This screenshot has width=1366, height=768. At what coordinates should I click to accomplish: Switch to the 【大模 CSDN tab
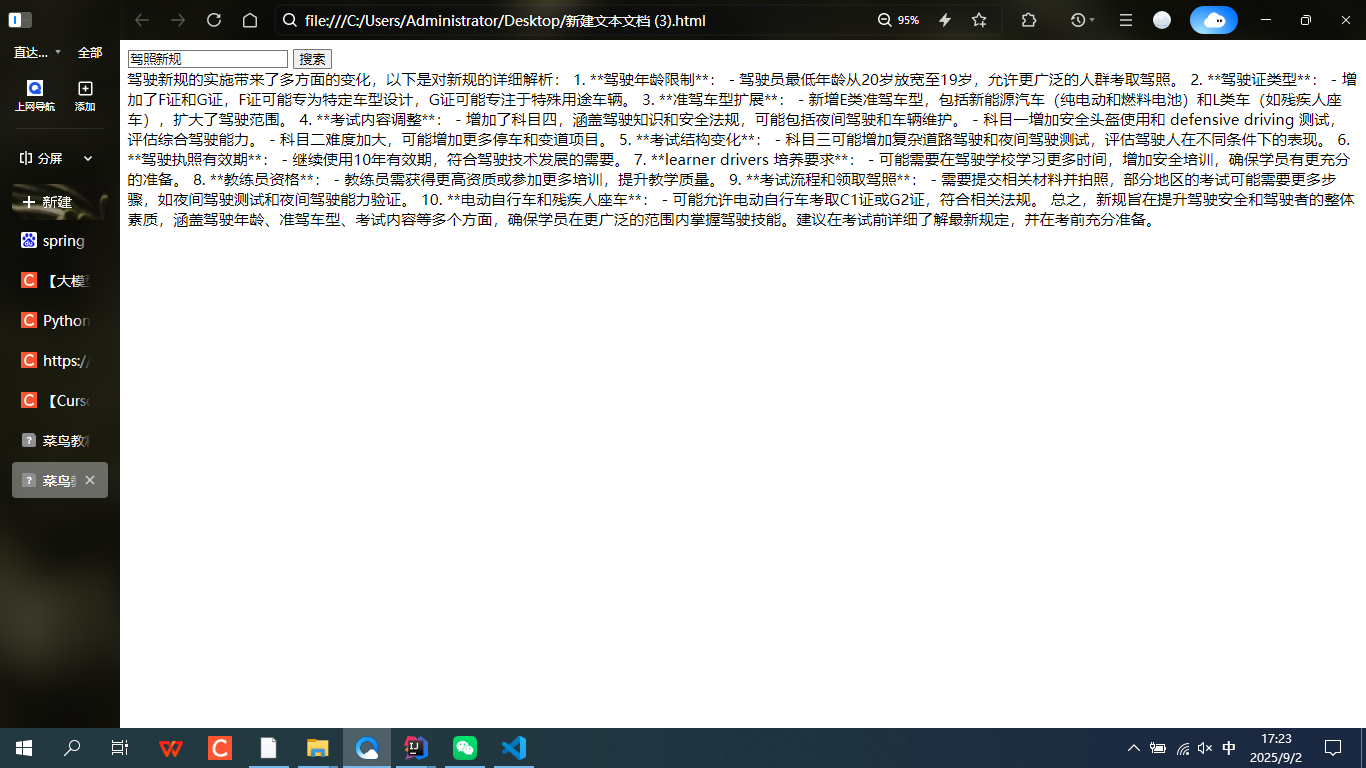click(x=60, y=281)
